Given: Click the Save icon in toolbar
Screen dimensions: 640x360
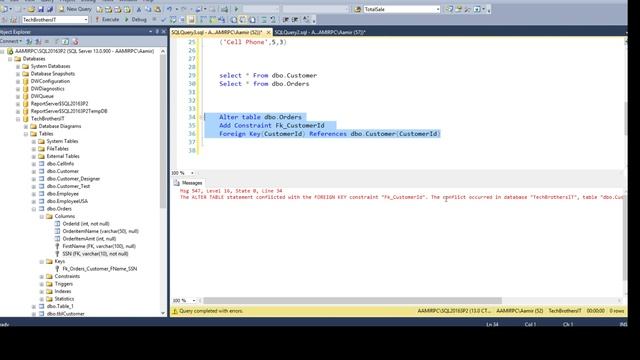Looking at the screenshot, I should 41,9.
